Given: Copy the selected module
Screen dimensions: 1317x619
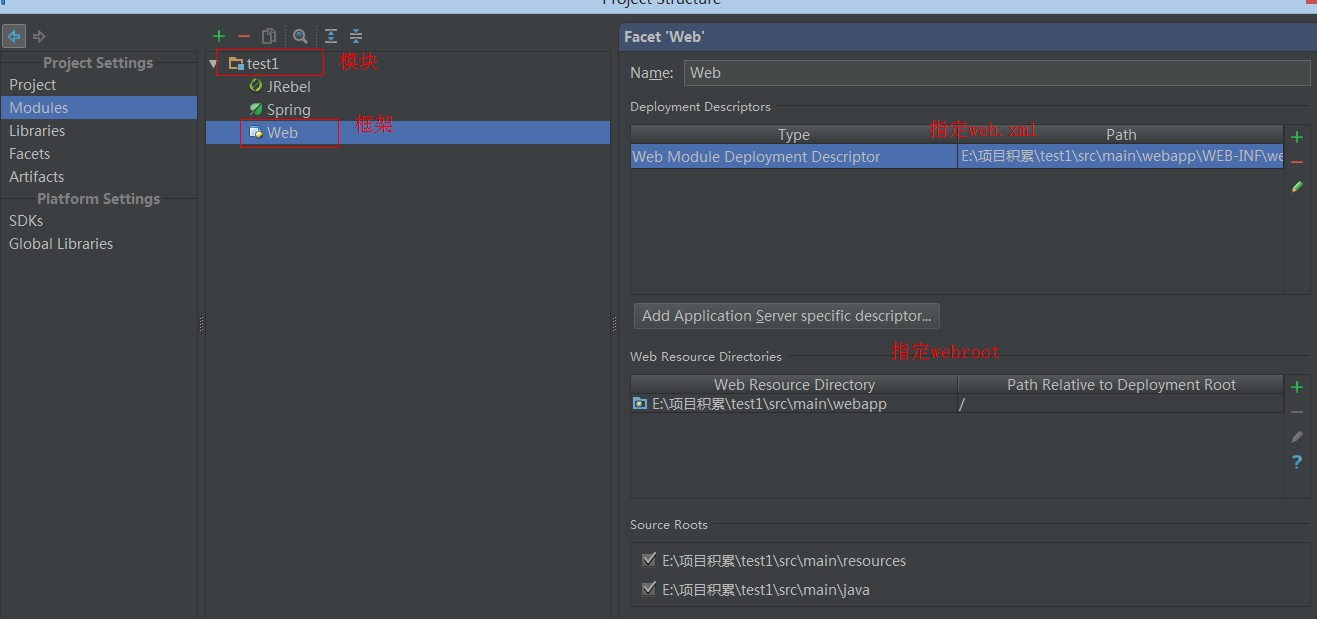Looking at the screenshot, I should [x=269, y=36].
